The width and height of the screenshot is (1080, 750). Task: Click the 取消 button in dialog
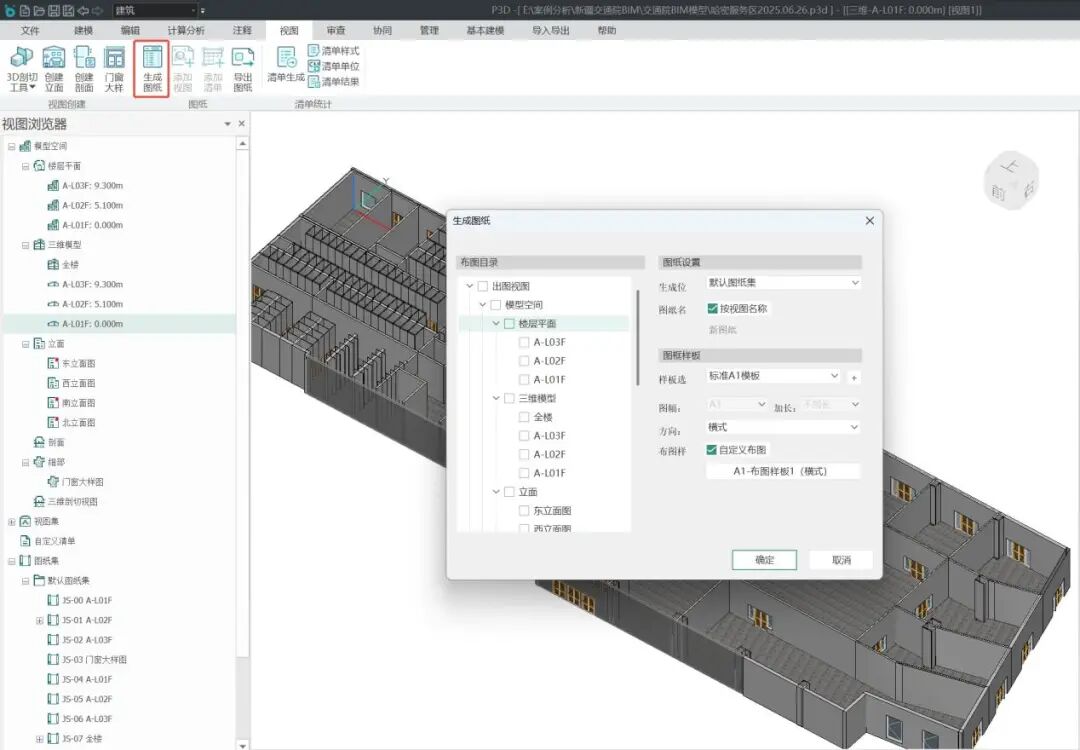coord(841,560)
